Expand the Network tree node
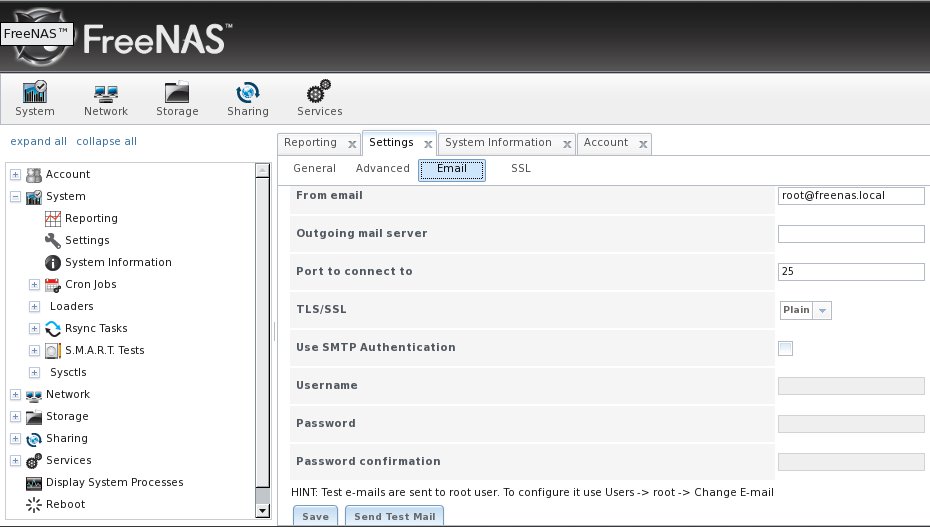 click(x=15, y=394)
